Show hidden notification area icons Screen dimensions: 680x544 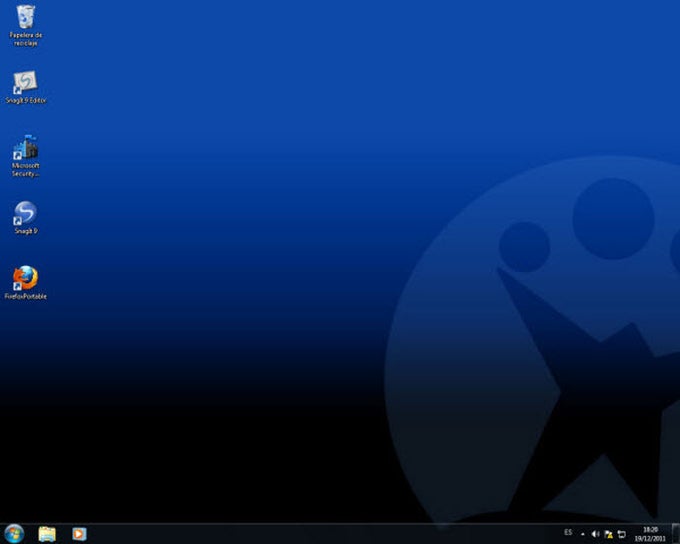pos(583,534)
